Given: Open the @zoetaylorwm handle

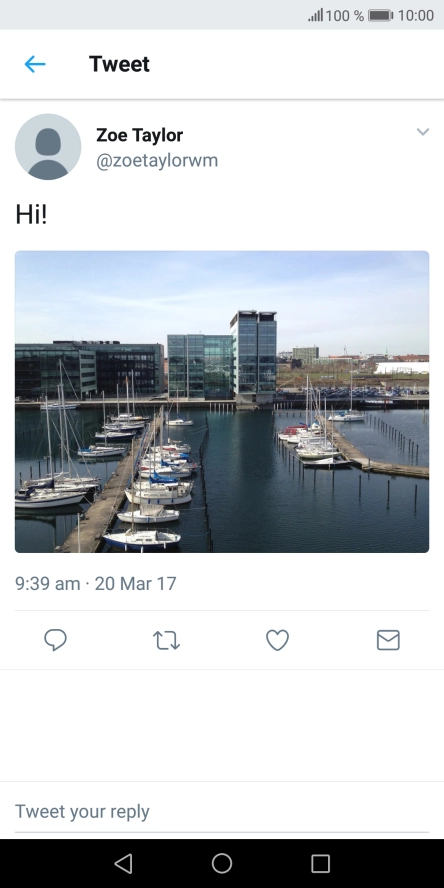Looking at the screenshot, I should pyautogui.click(x=157, y=161).
